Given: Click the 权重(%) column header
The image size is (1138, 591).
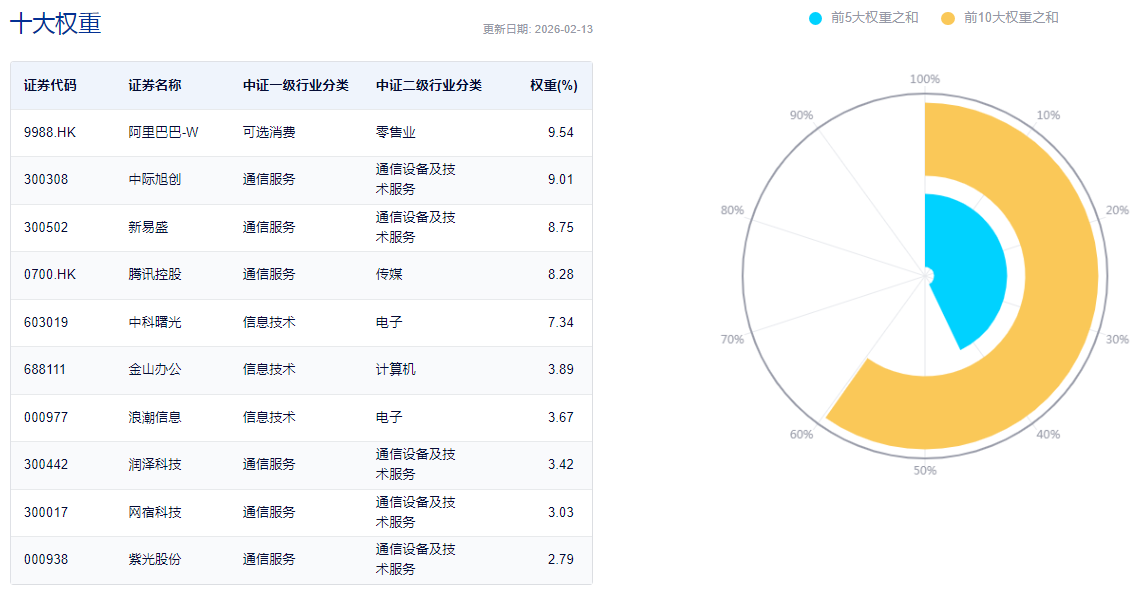Looking at the screenshot, I should point(554,86).
